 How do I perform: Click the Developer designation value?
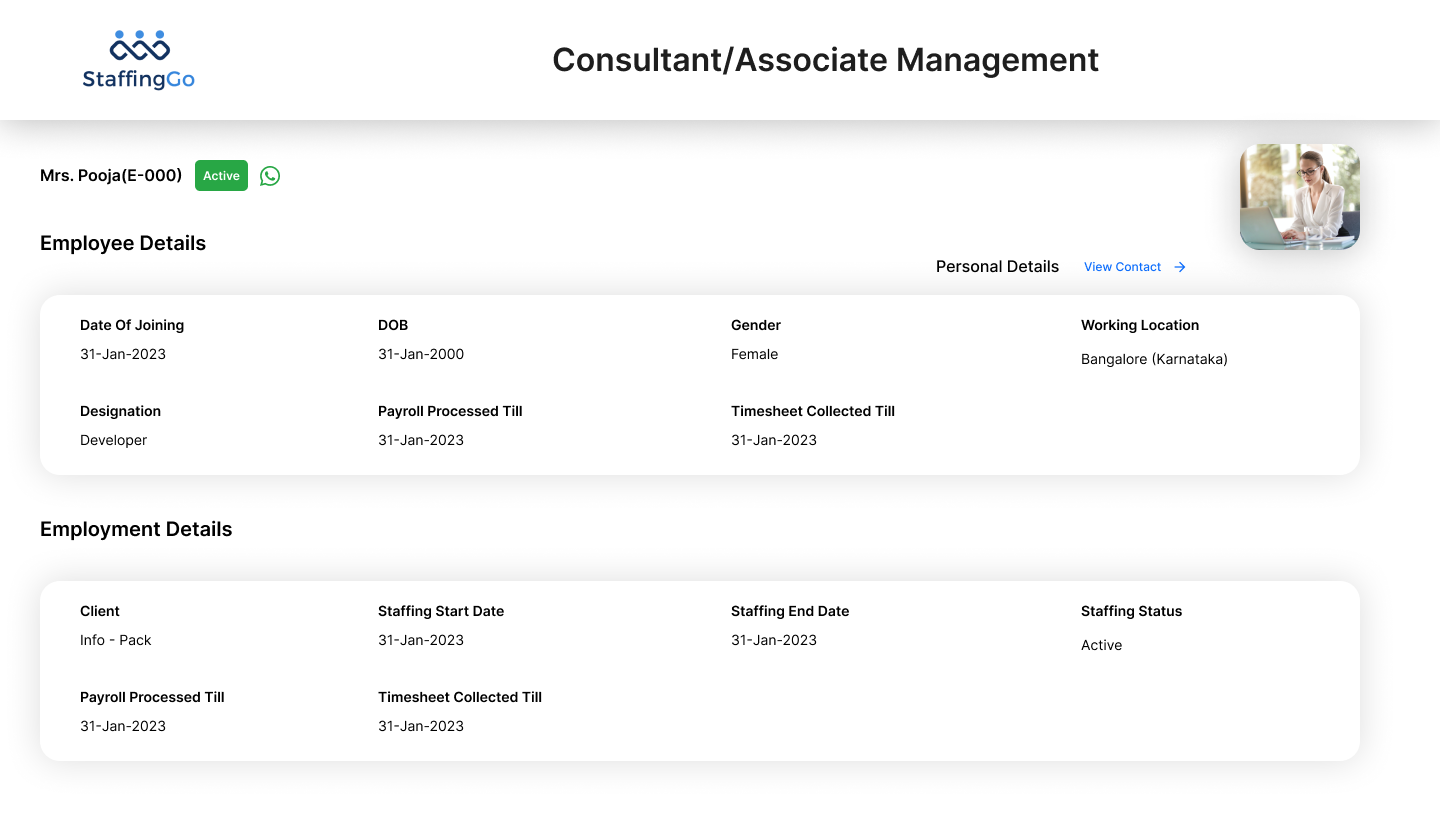click(x=113, y=440)
